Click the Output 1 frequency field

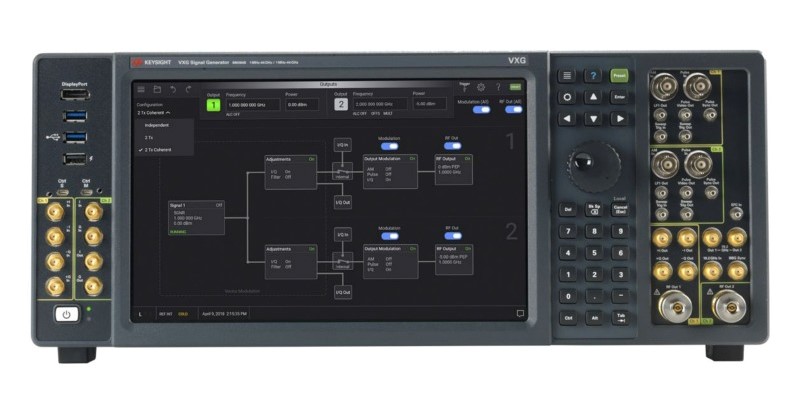pyautogui.click(x=250, y=104)
